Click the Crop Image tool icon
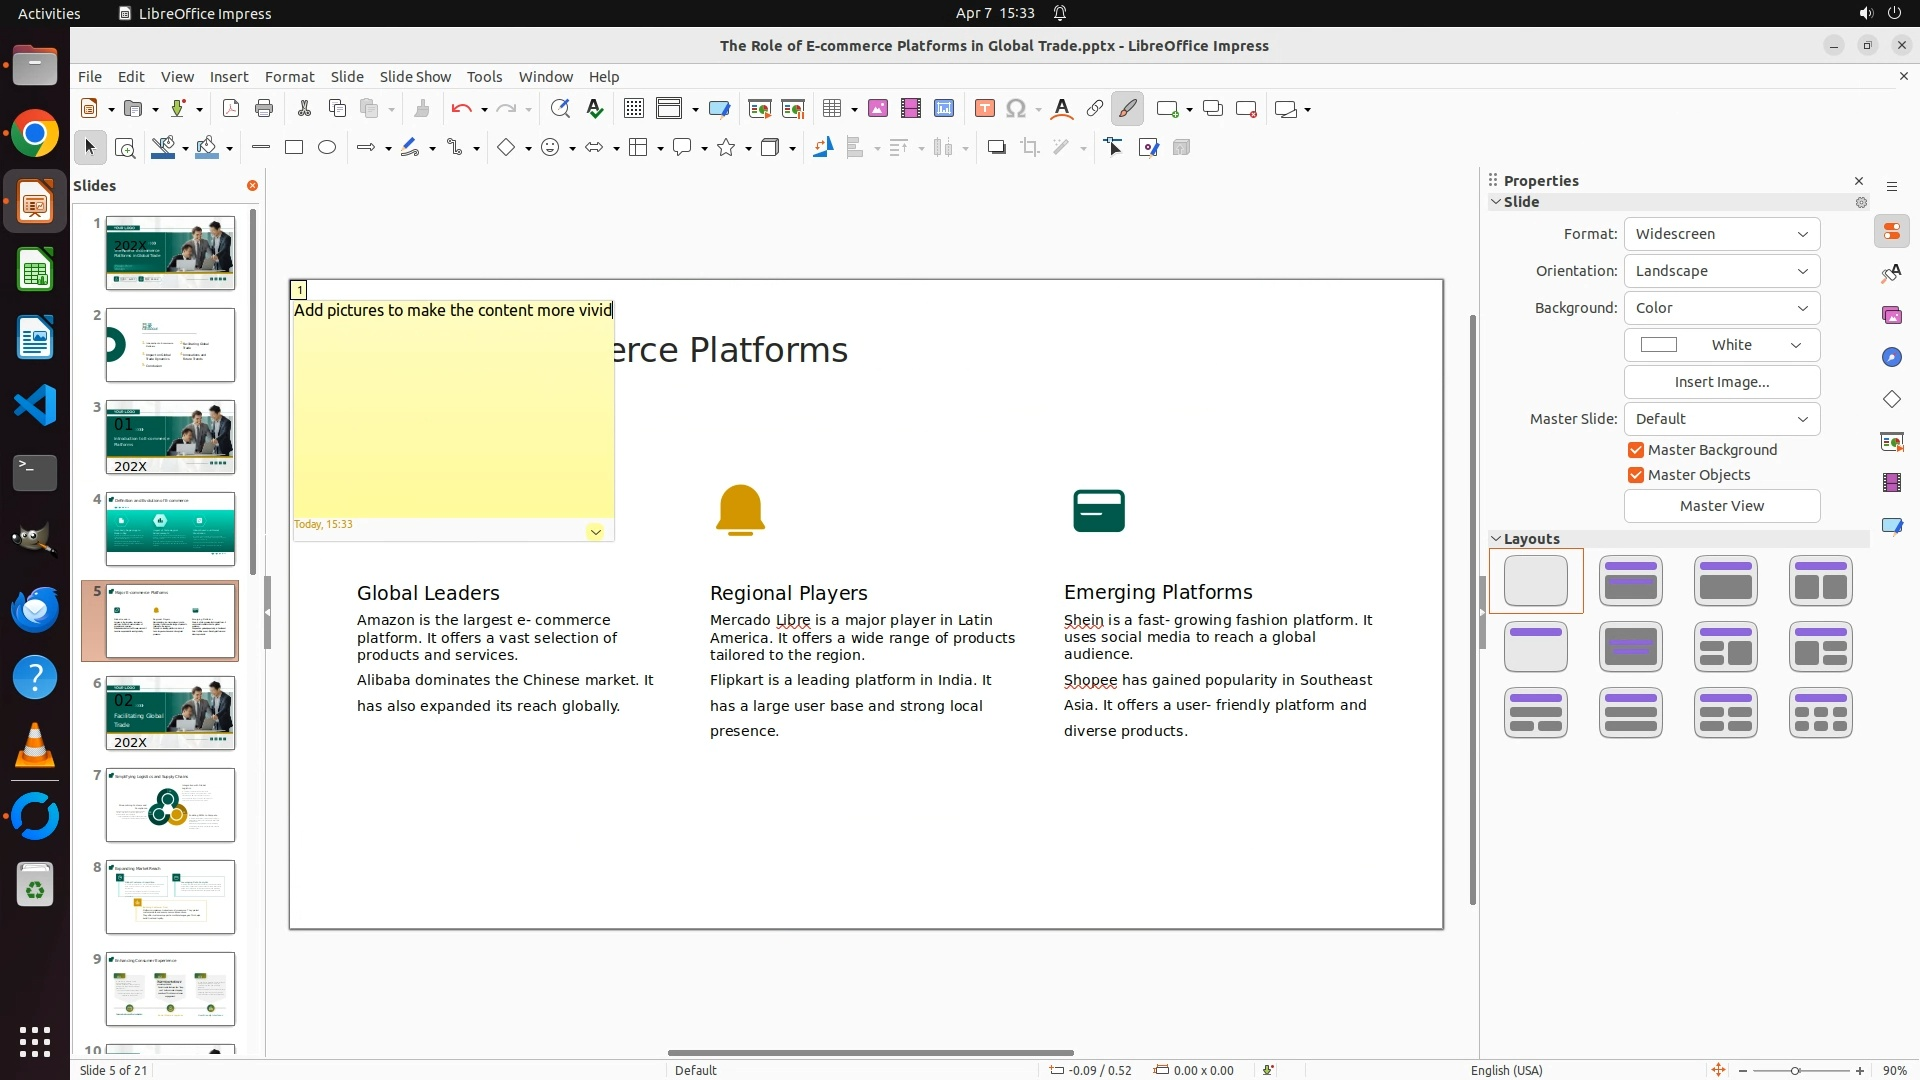The image size is (1920, 1080). 1030,148
